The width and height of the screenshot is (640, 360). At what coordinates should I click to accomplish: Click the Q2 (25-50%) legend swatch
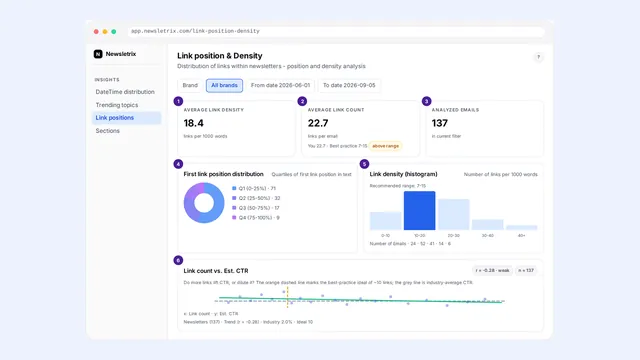[x=234, y=198]
